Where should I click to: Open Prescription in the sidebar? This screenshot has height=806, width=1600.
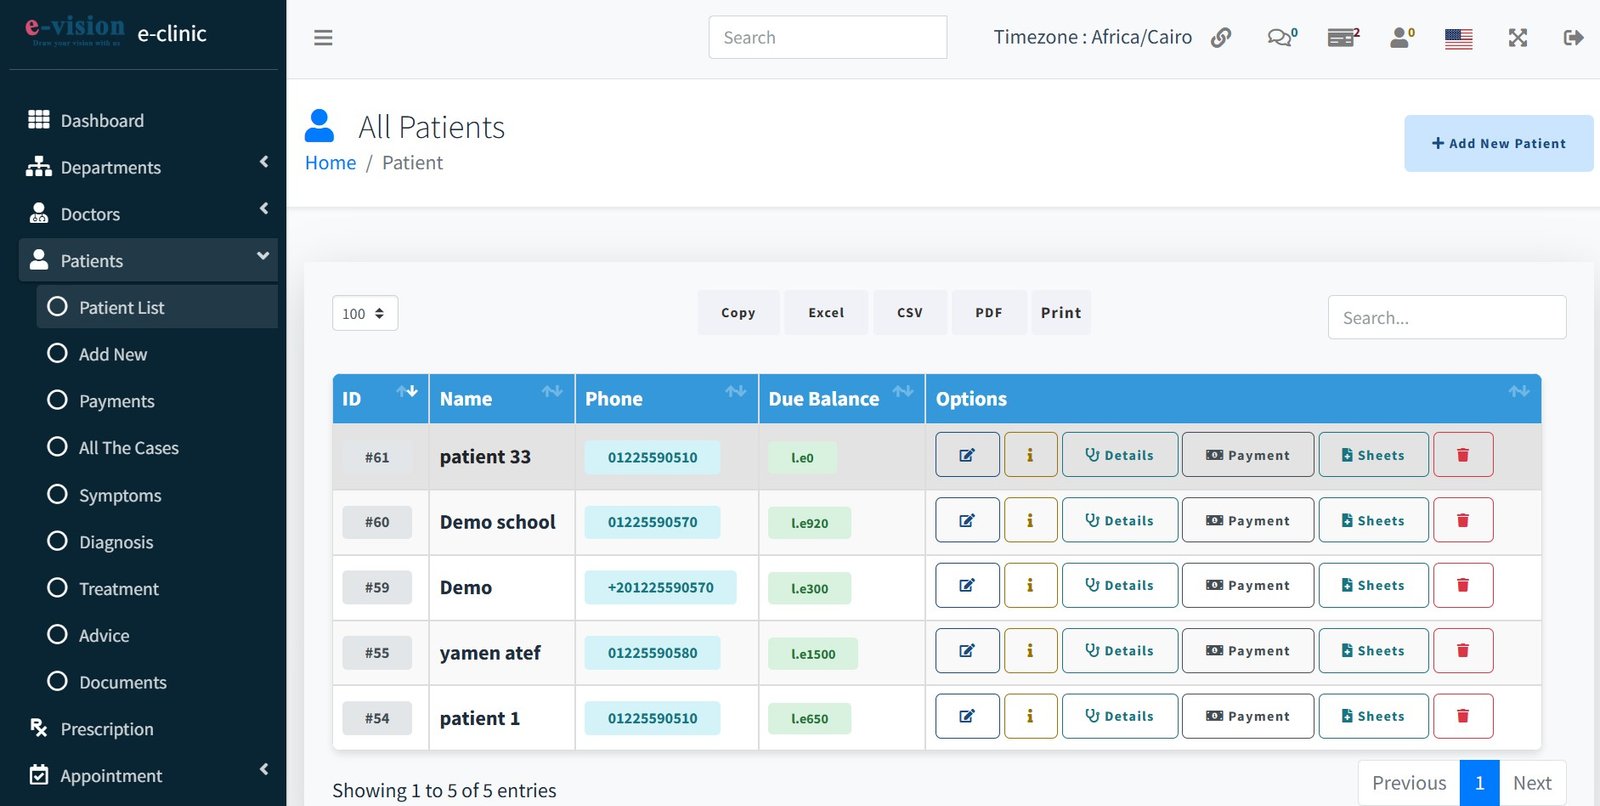pyautogui.click(x=107, y=729)
